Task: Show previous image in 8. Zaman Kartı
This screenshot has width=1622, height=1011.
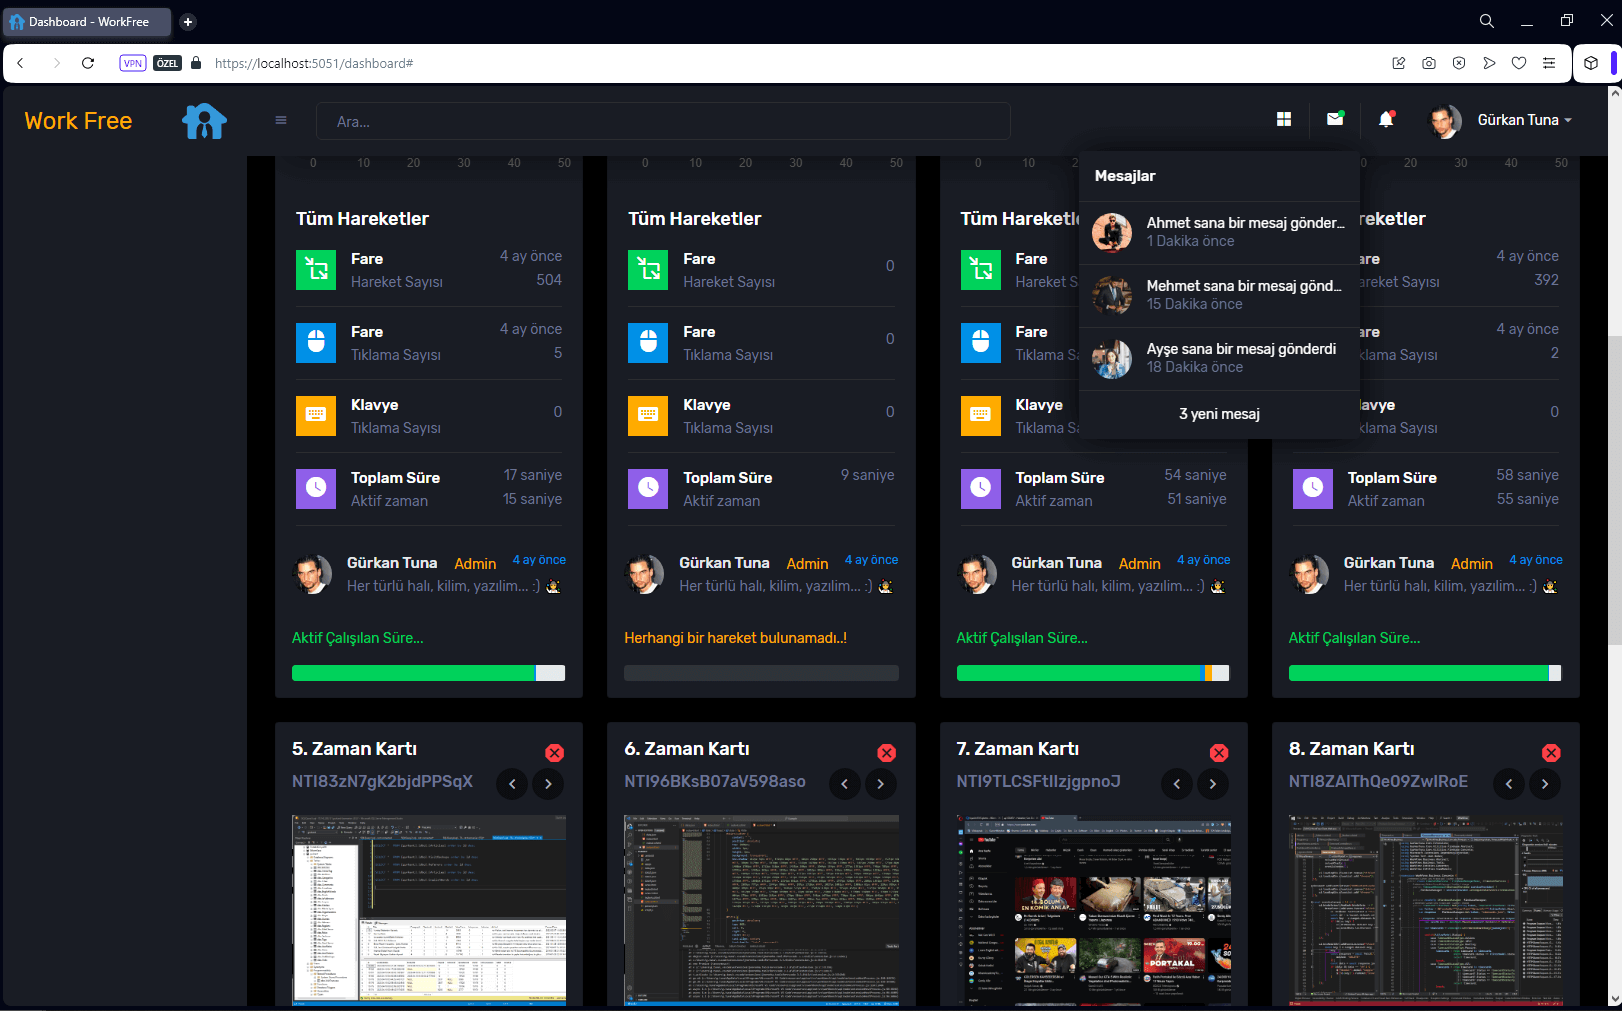Action: tap(1509, 784)
